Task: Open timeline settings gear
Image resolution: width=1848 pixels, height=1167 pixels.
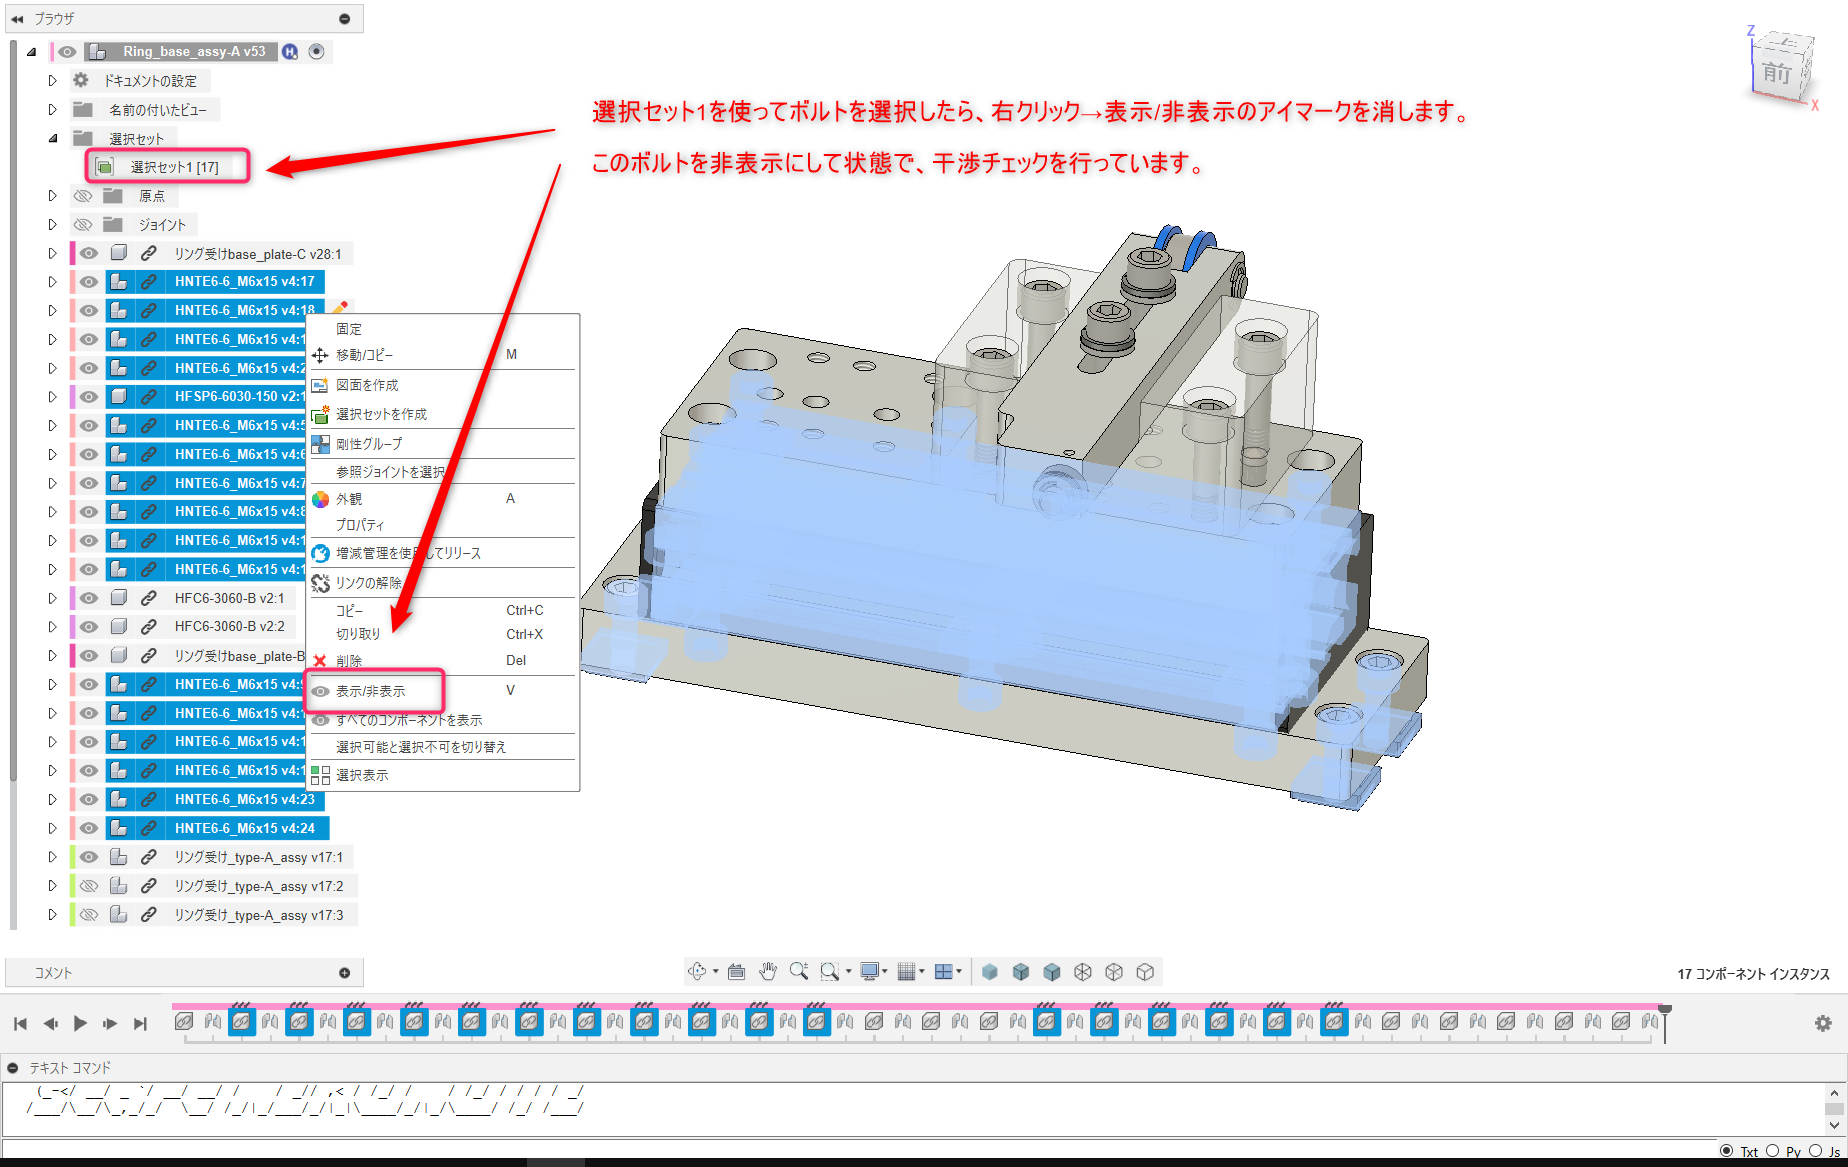Action: point(1823,1023)
